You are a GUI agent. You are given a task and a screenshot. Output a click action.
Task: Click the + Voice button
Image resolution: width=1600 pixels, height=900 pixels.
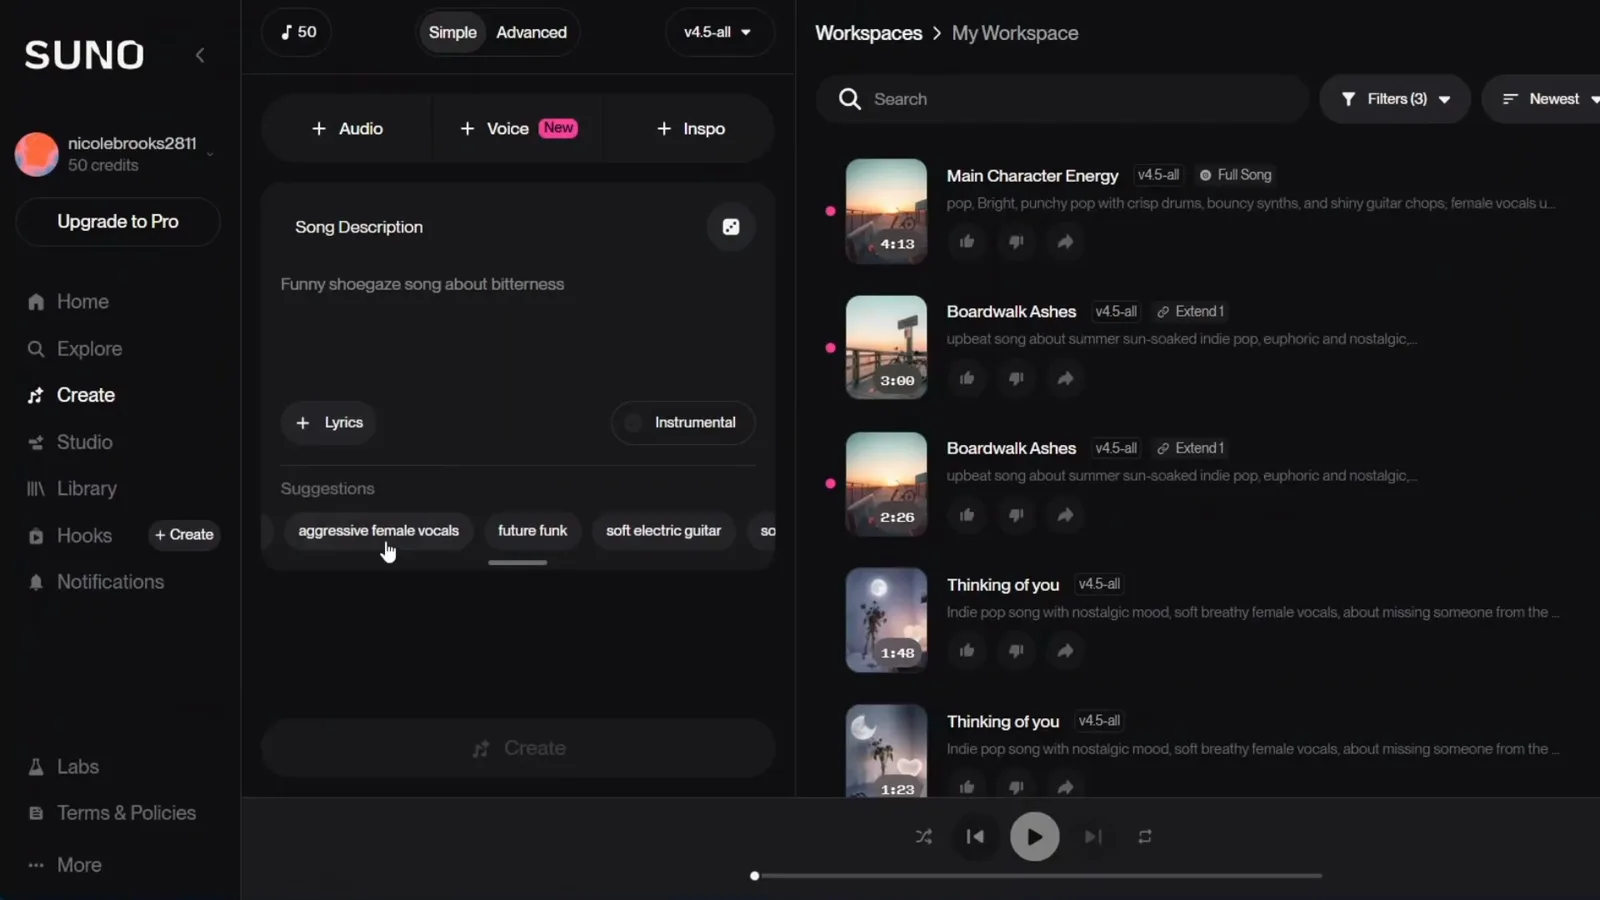(518, 129)
